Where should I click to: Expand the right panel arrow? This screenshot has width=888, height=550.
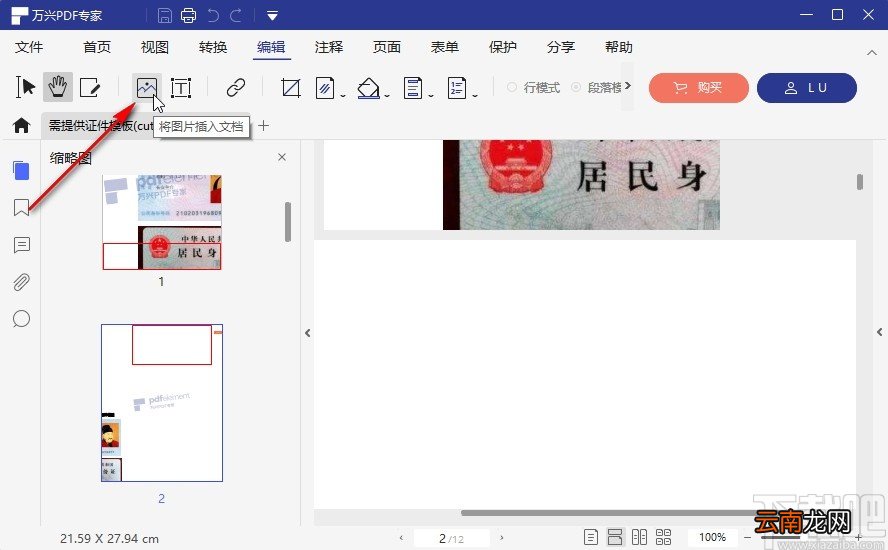[880, 332]
